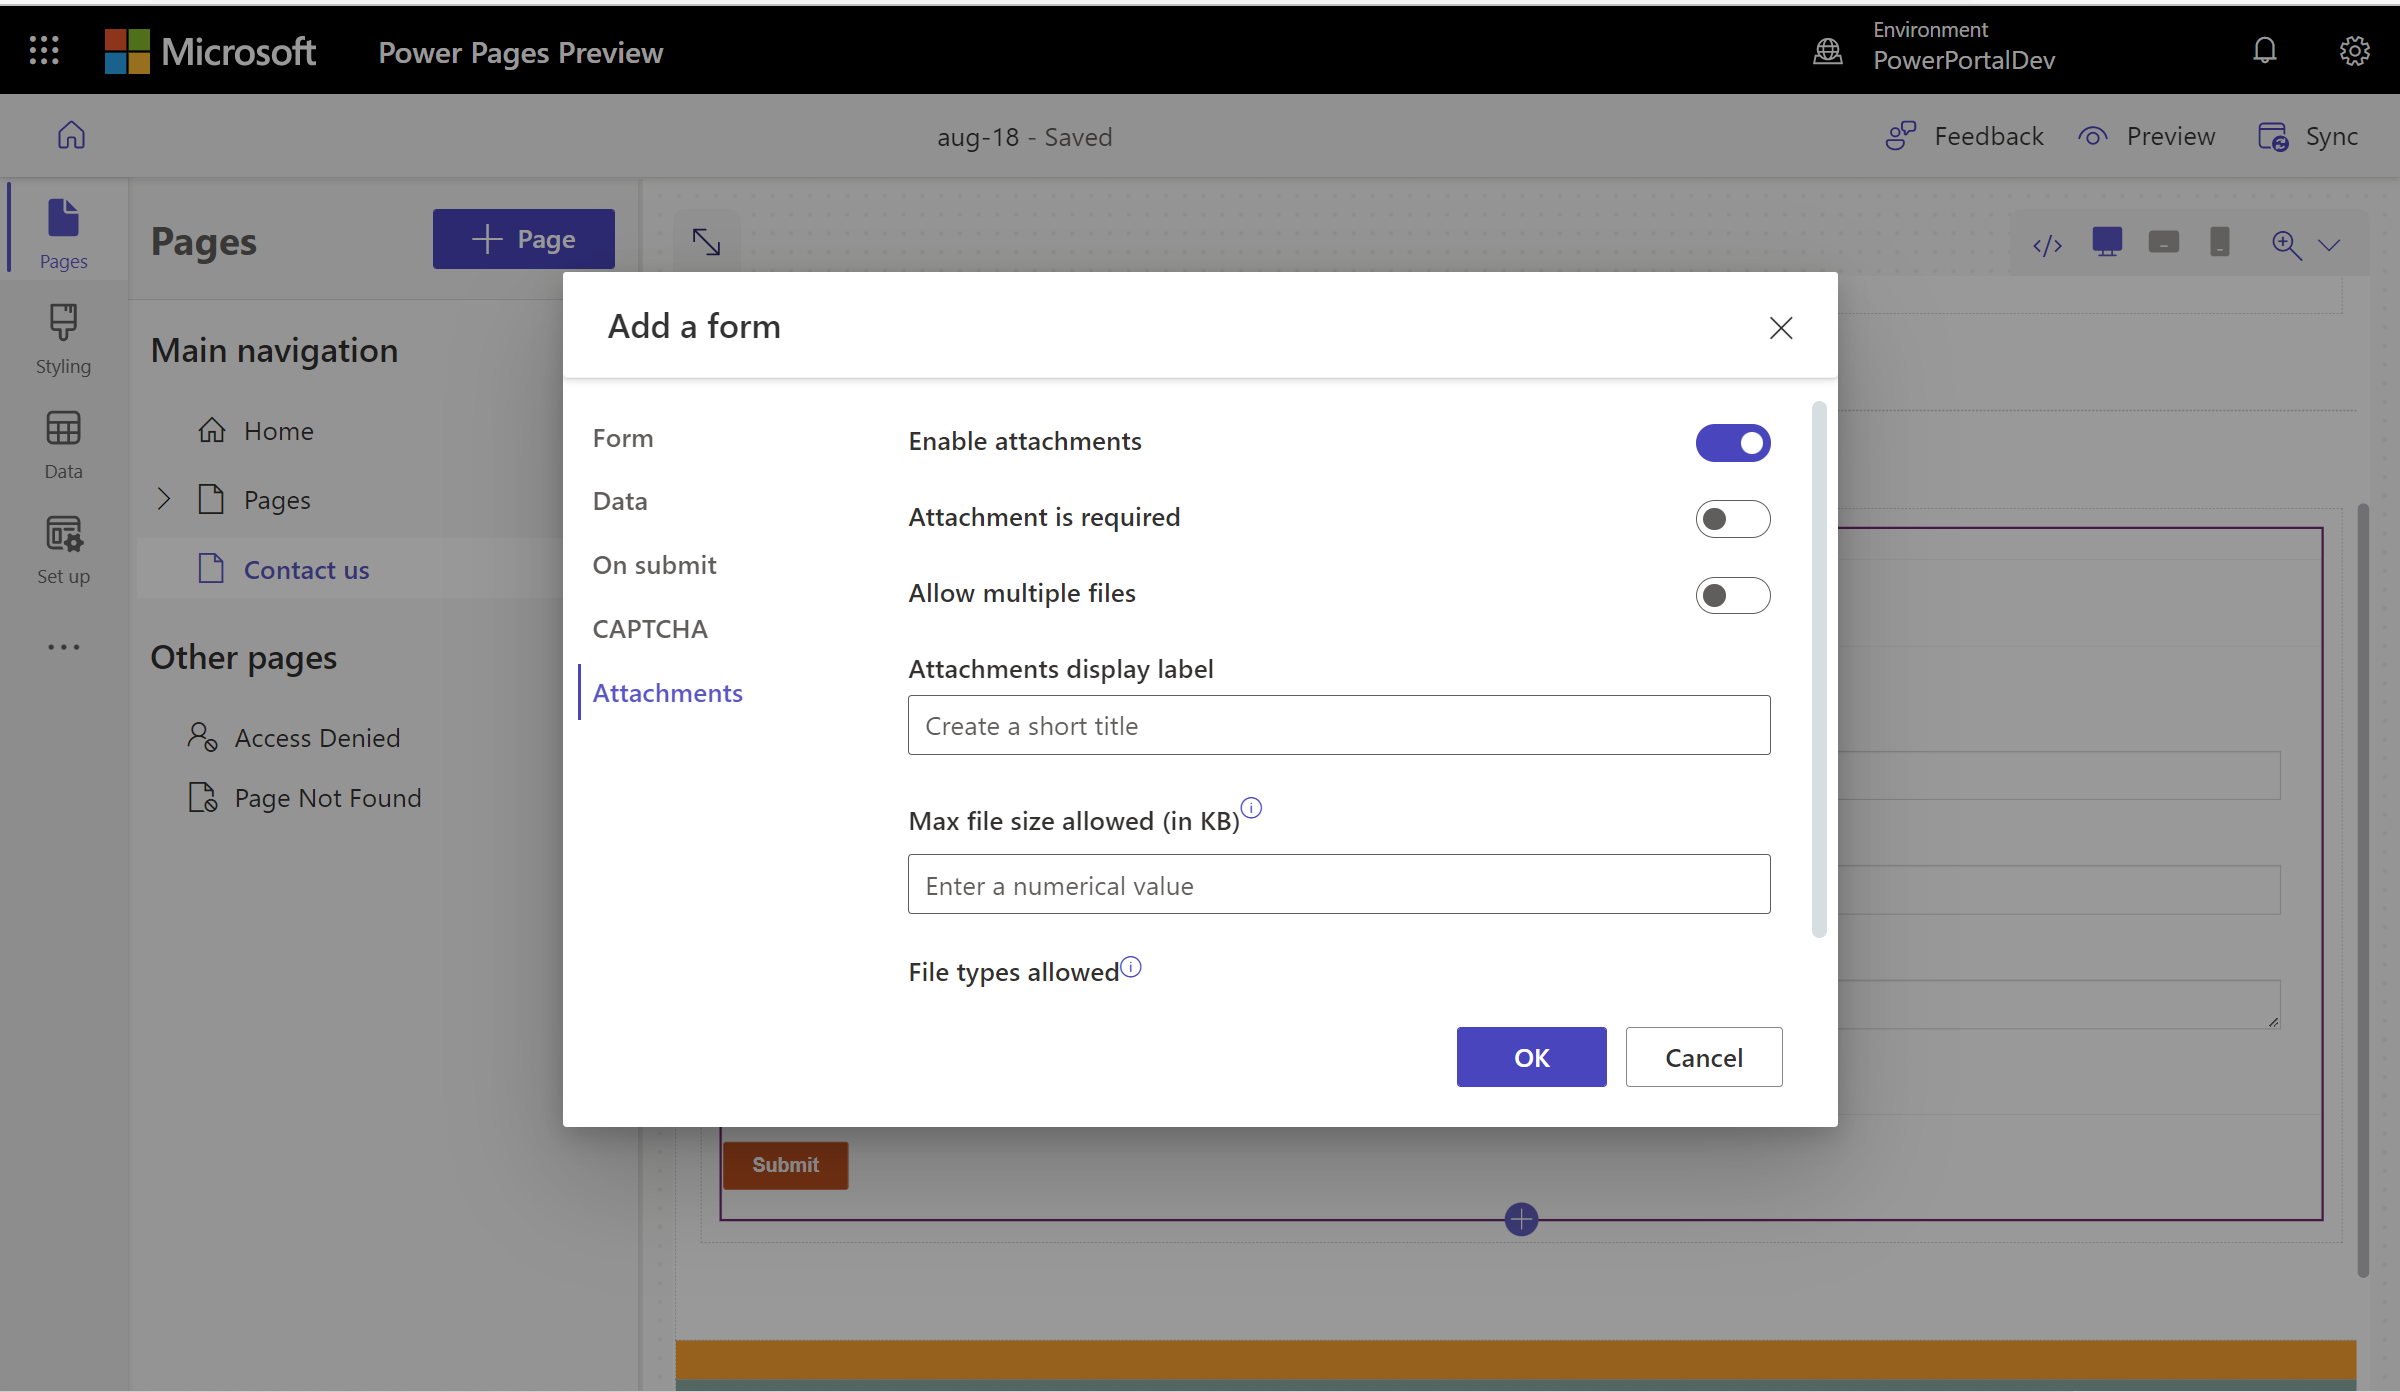The width and height of the screenshot is (2400, 1392).
Task: Click Attachments display label input field
Action: (x=1338, y=724)
